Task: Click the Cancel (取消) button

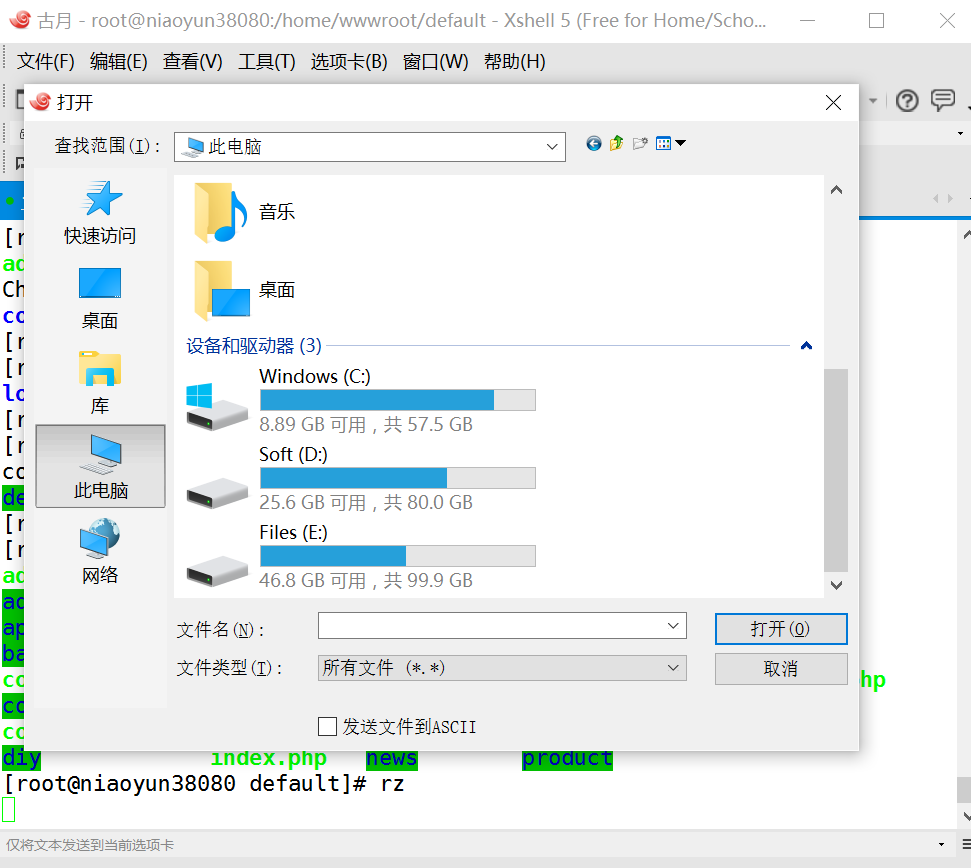Action: click(781, 669)
